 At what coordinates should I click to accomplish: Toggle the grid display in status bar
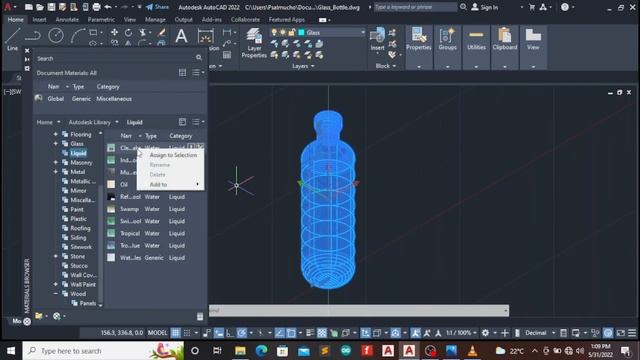[x=176, y=333]
